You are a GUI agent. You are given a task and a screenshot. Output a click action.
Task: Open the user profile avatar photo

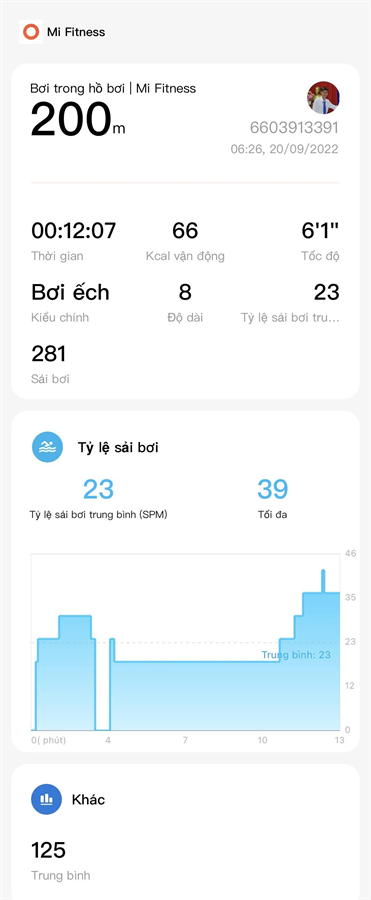(323, 98)
